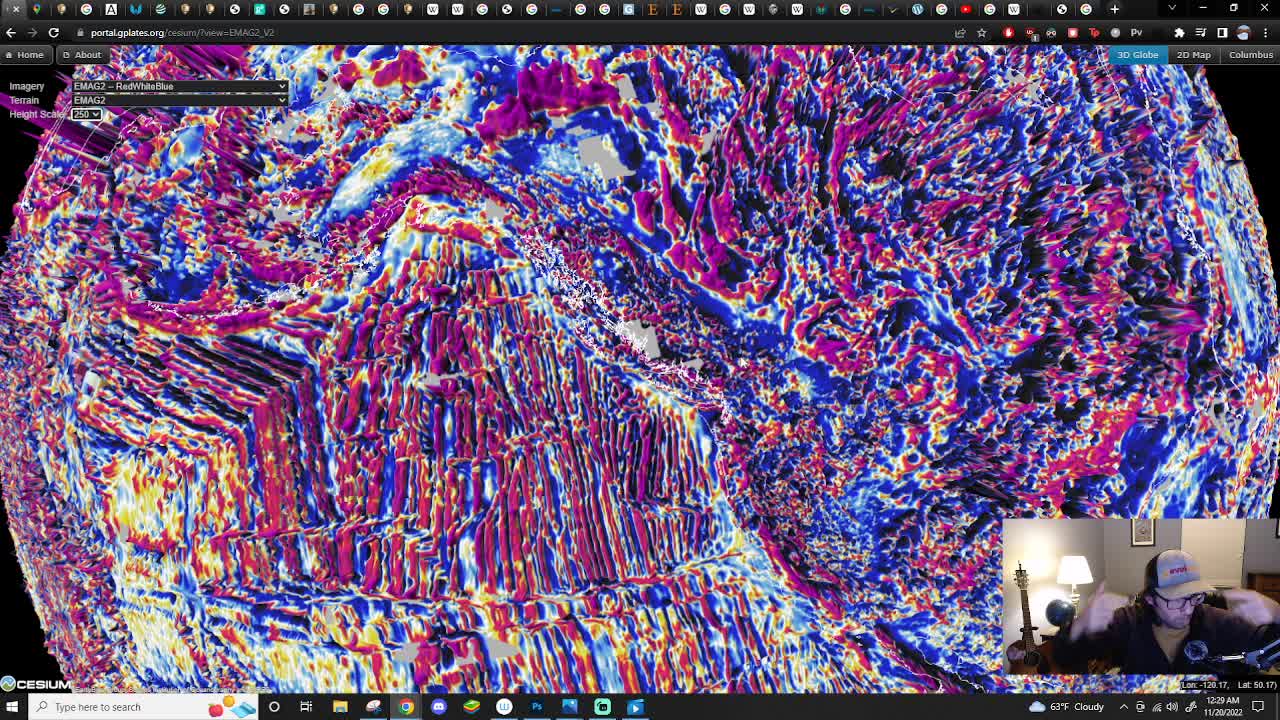Open the Windows notification center
This screenshot has height=720, width=1280.
(1258, 707)
